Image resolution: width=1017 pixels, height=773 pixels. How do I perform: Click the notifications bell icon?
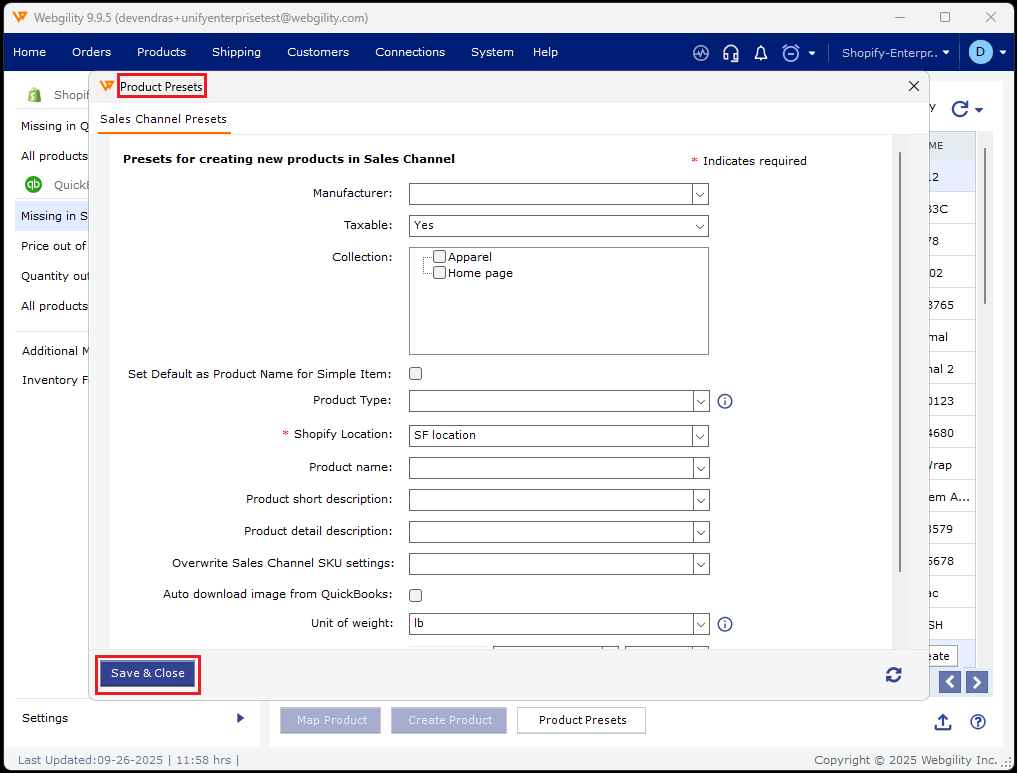(x=761, y=52)
